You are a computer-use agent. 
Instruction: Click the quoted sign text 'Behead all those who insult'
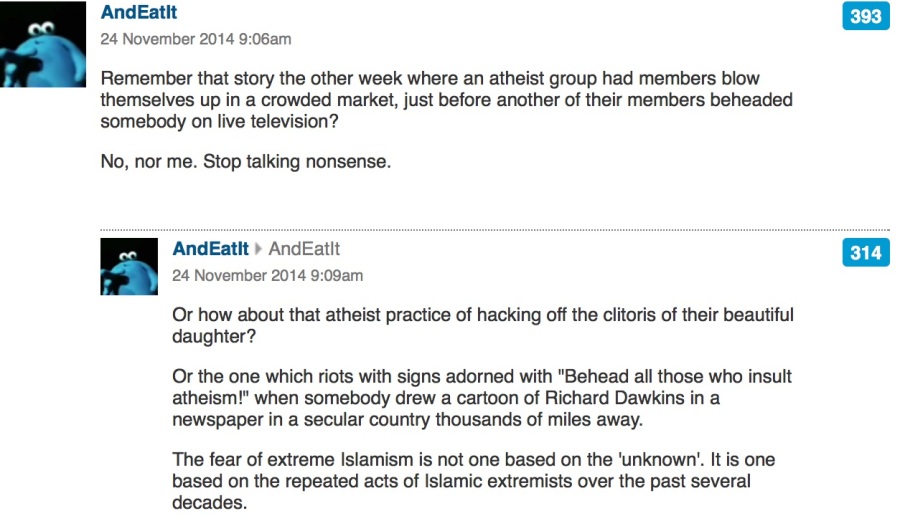[675, 377]
